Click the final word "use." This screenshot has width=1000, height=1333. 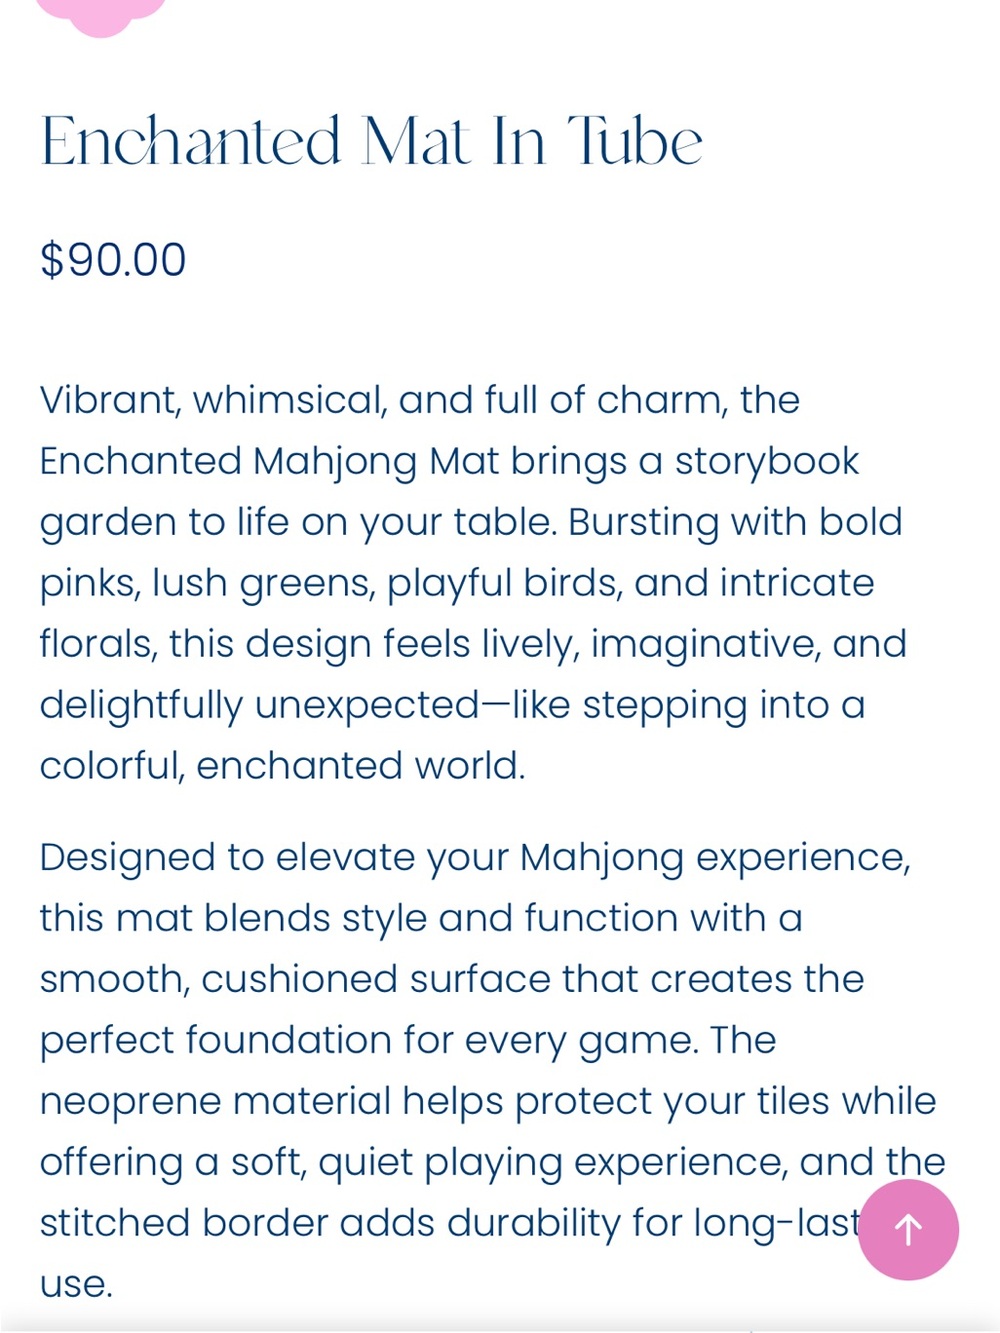76,1286
